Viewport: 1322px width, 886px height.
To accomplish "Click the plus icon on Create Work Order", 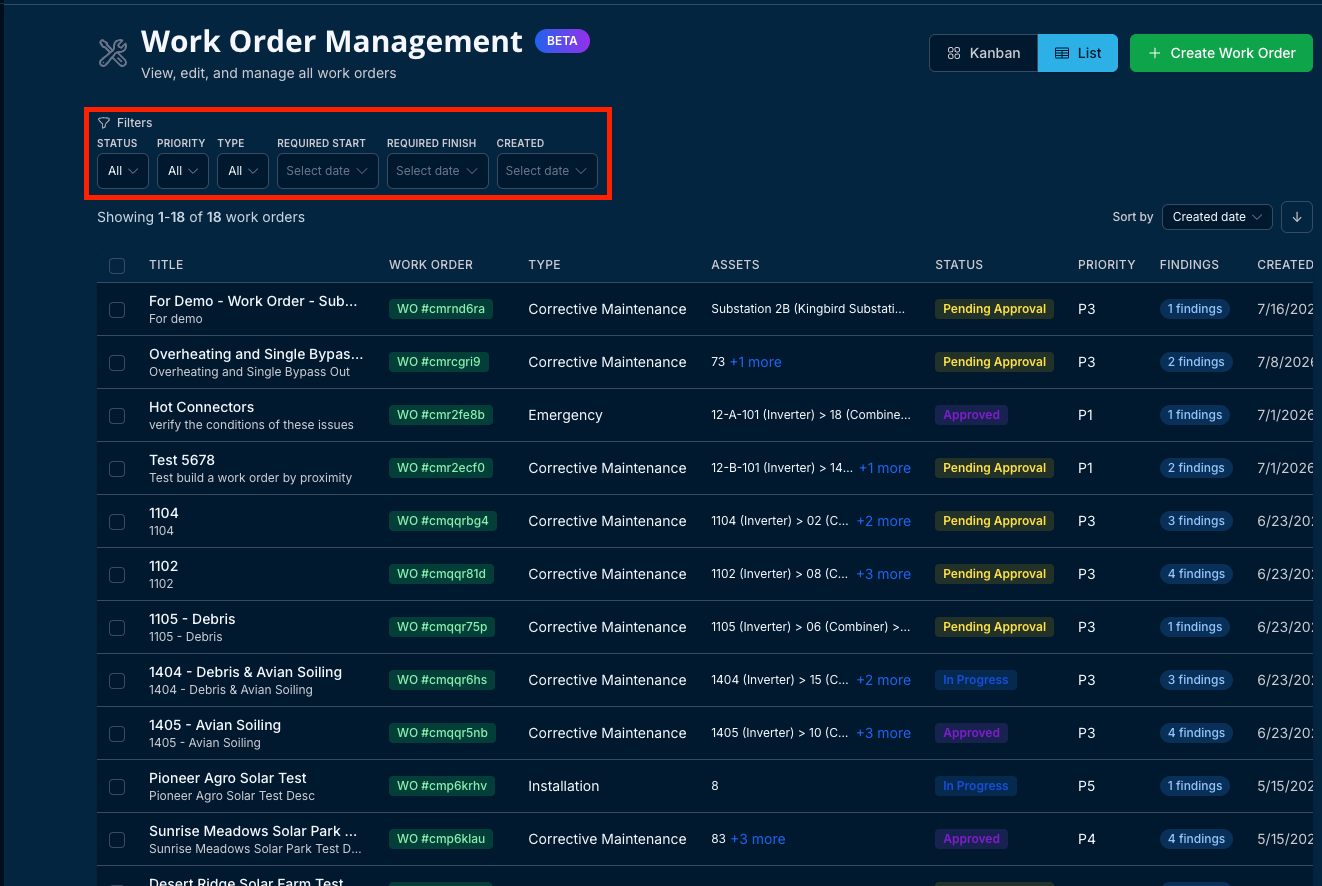I will (1154, 53).
